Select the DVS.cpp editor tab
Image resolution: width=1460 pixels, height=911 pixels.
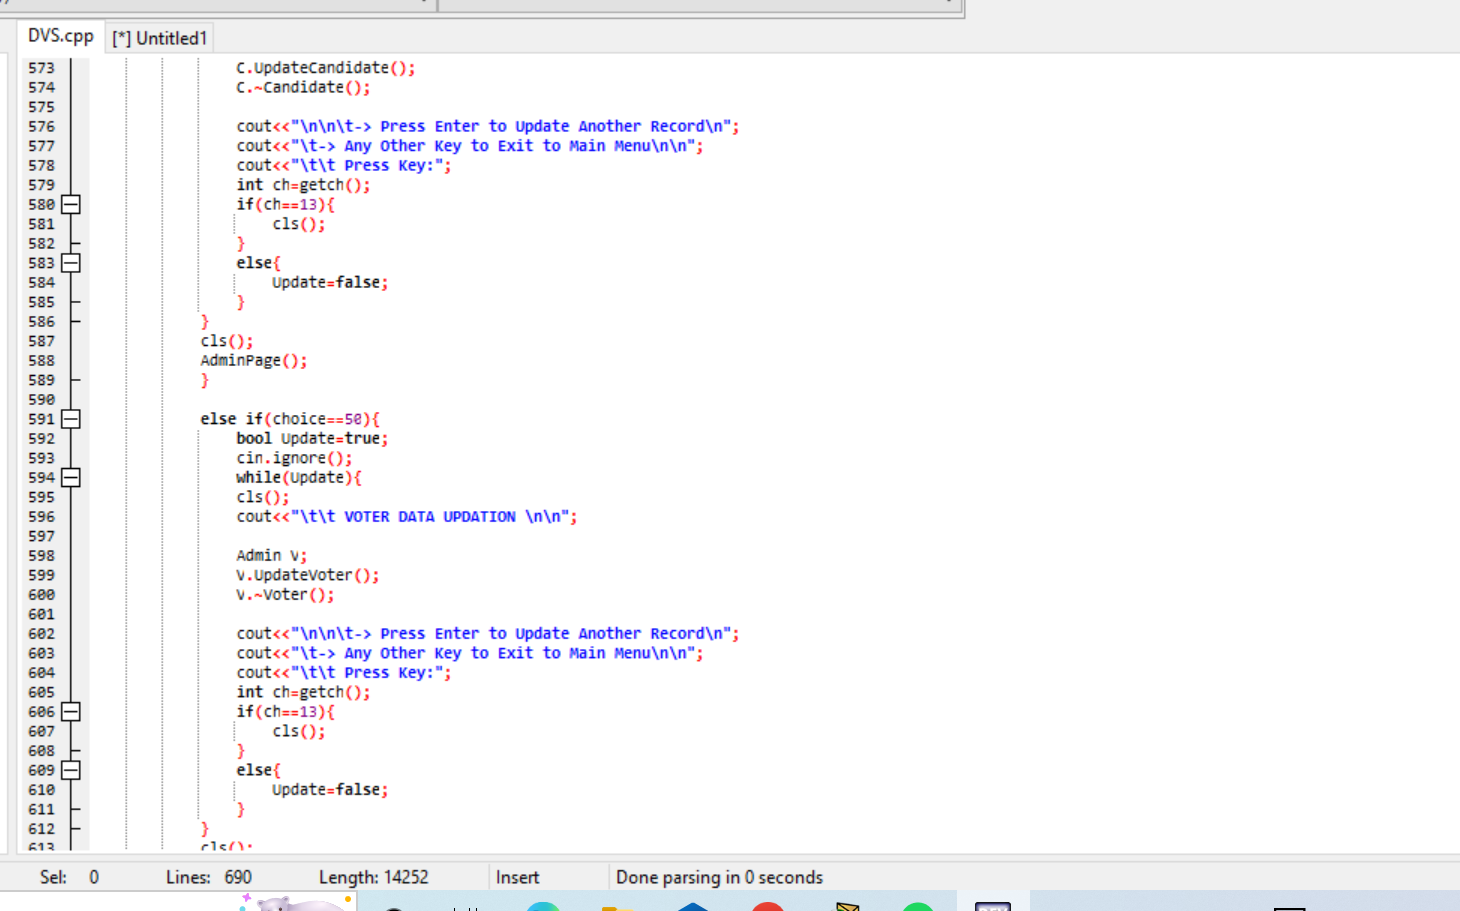[x=59, y=35]
